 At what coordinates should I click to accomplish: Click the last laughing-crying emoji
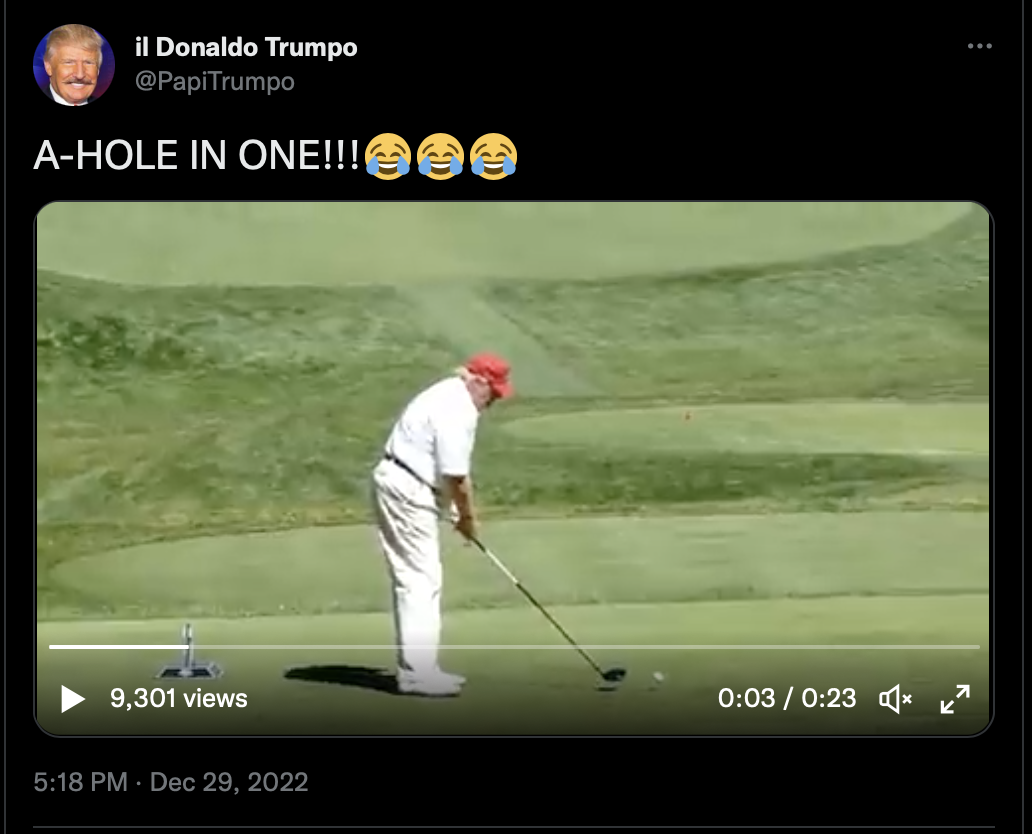point(493,156)
